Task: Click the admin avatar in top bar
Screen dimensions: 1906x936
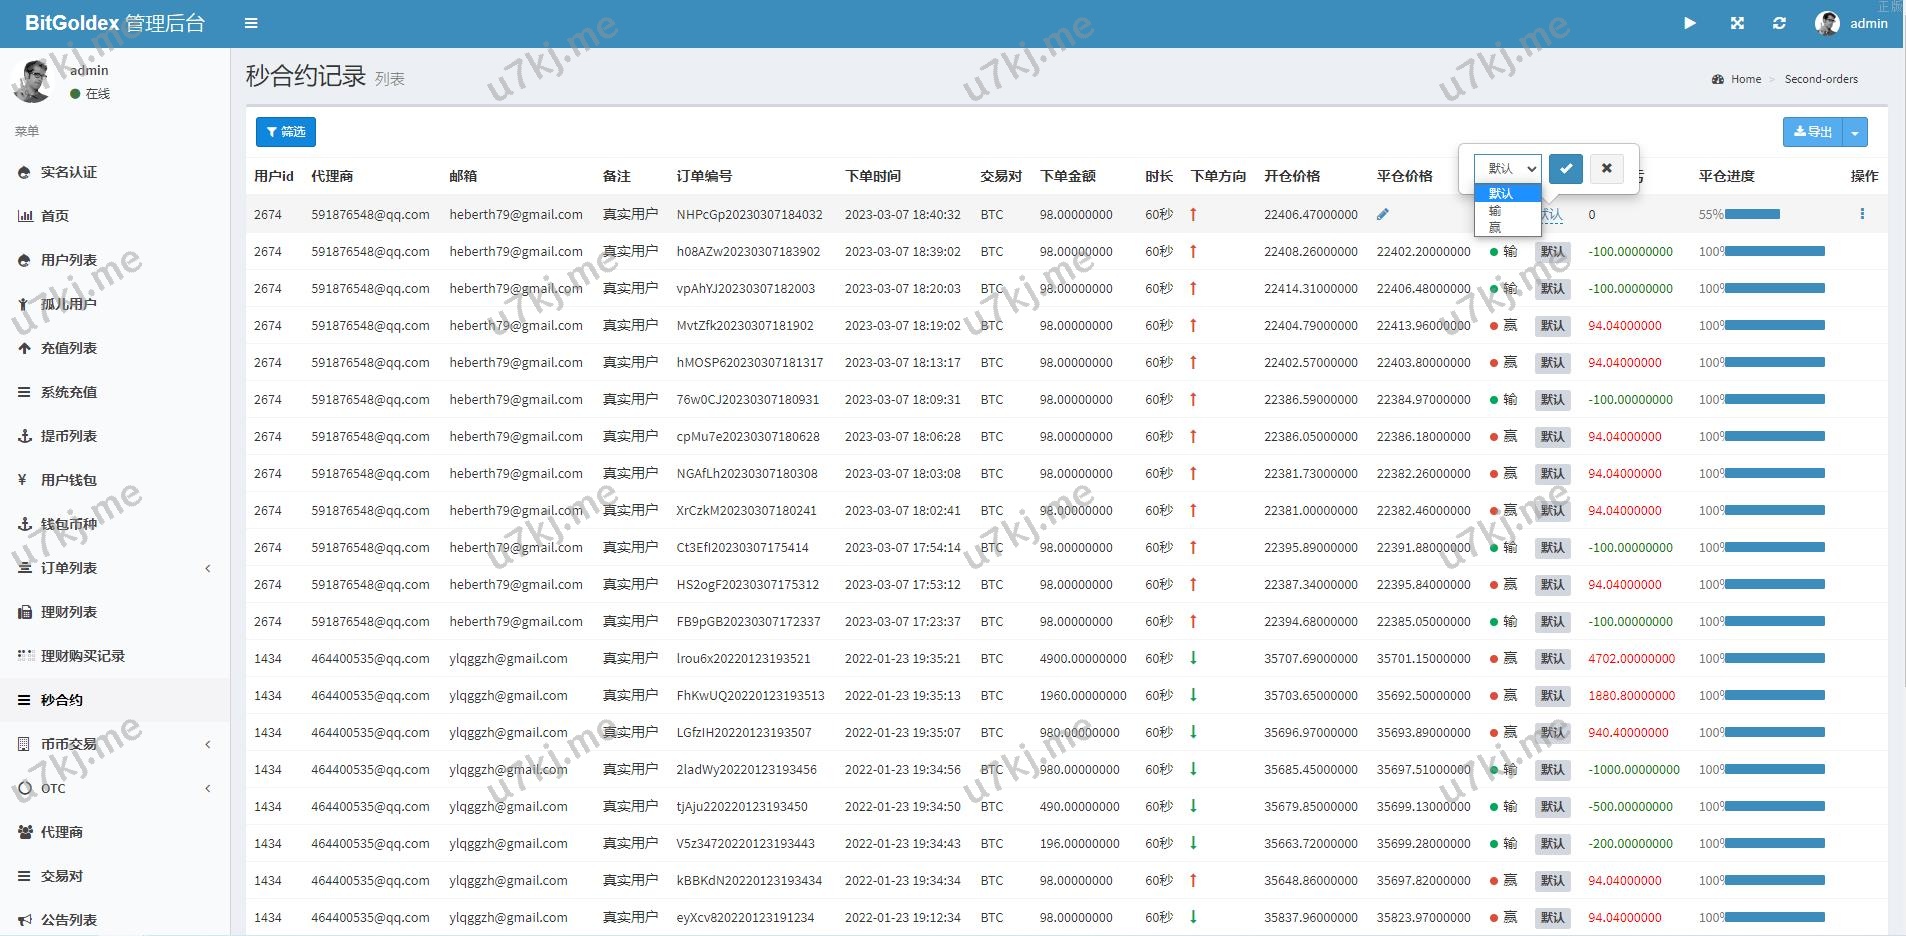Action: 1827,23
